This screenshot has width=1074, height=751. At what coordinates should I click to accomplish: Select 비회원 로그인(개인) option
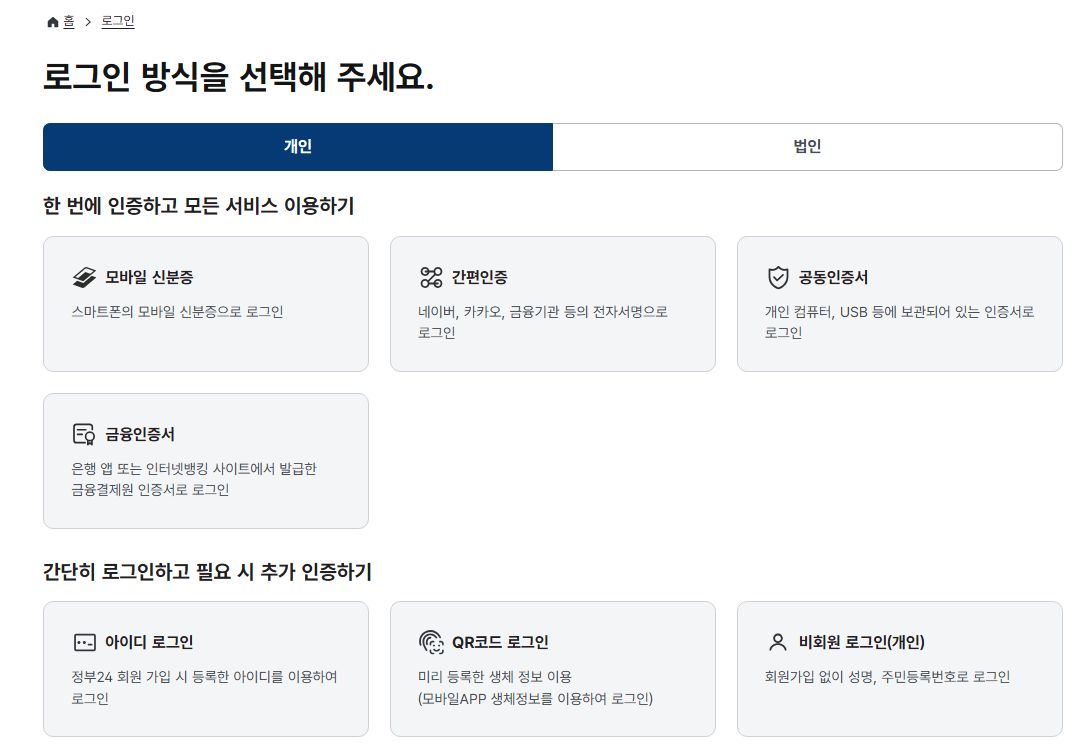click(x=899, y=668)
